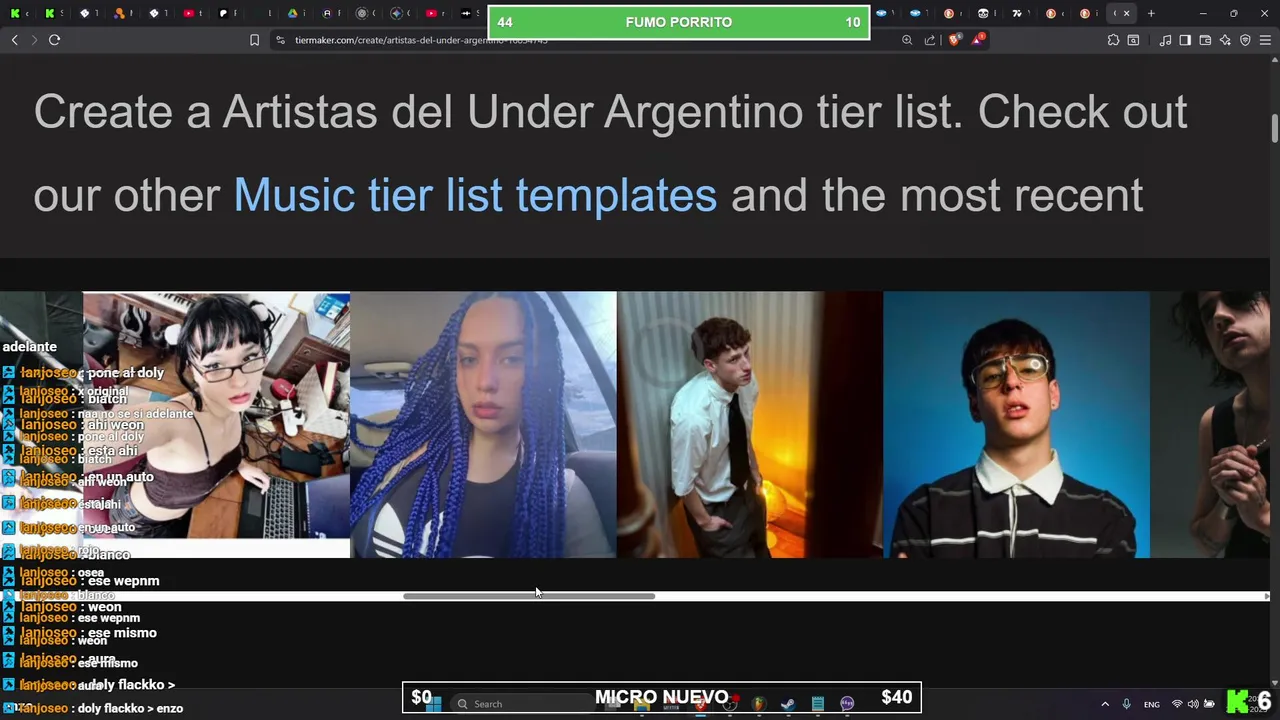The width and height of the screenshot is (1280, 720).
Task: Click the horizontal scrollbar thumb under the images
Action: pyautogui.click(x=529, y=596)
